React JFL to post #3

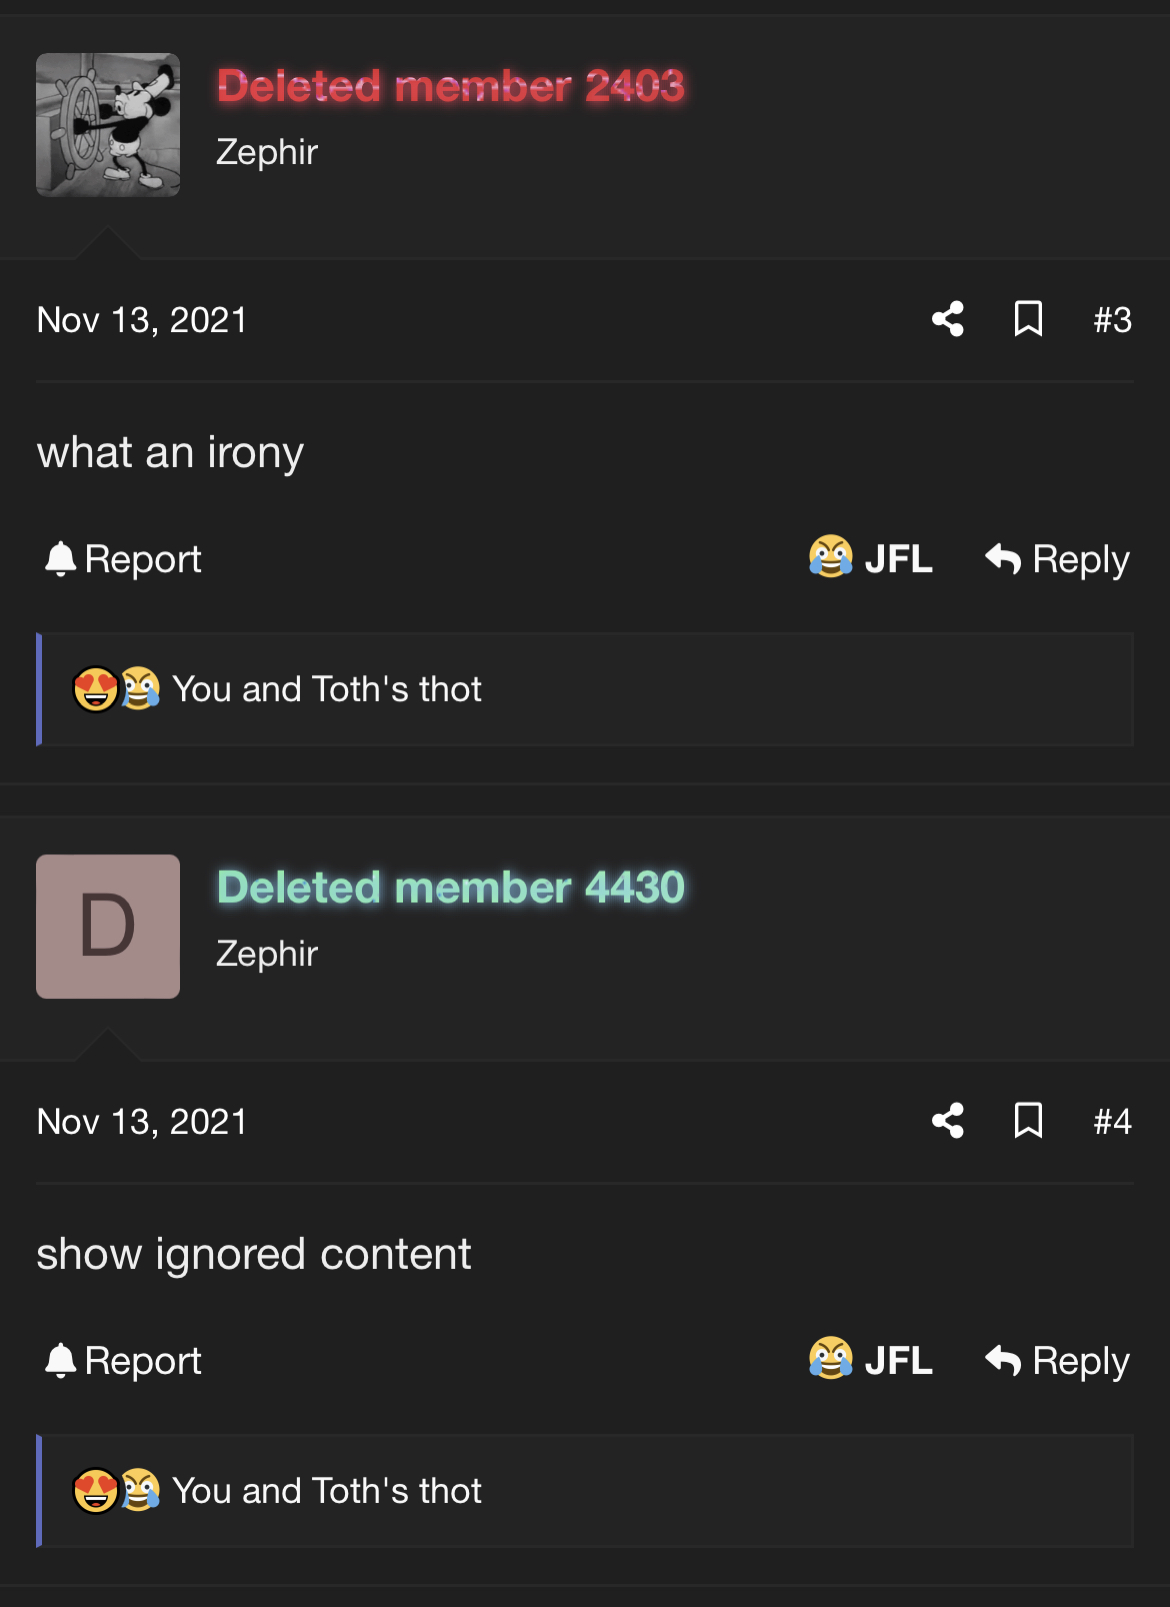pyautogui.click(x=871, y=558)
